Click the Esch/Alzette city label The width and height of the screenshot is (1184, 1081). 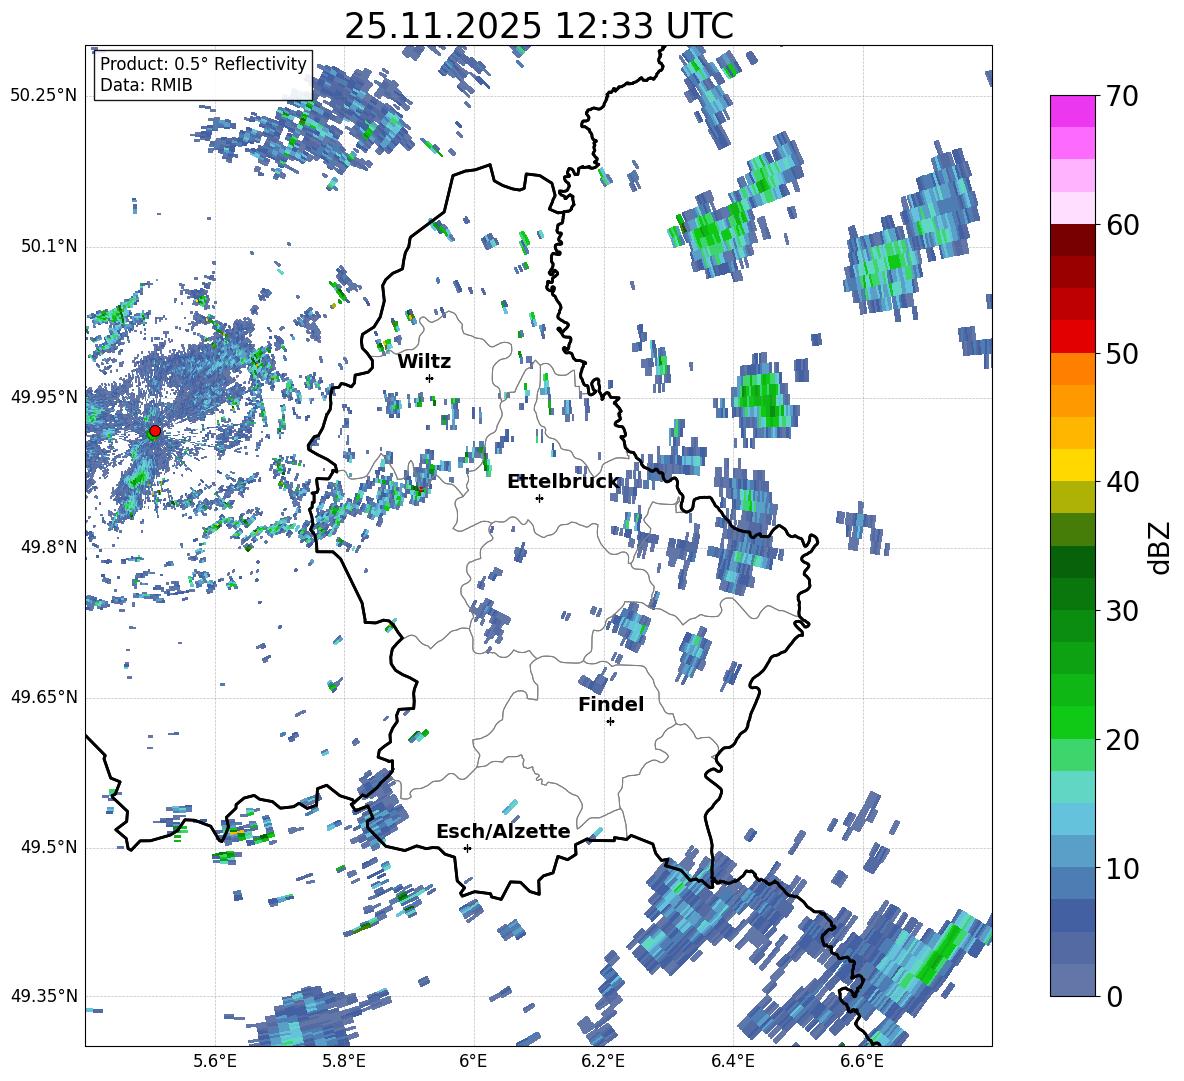pos(503,832)
